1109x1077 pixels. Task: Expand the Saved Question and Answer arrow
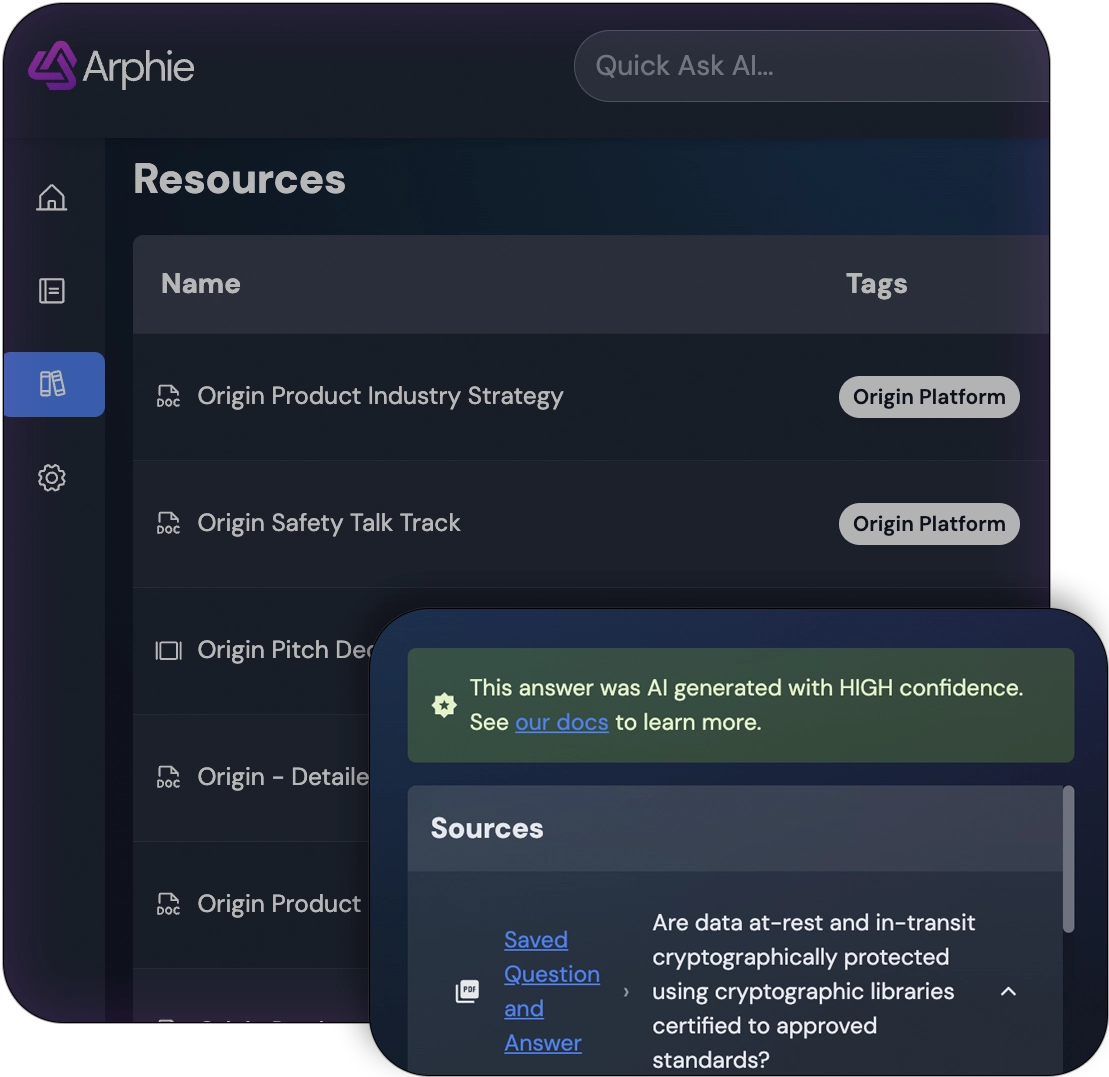click(627, 991)
